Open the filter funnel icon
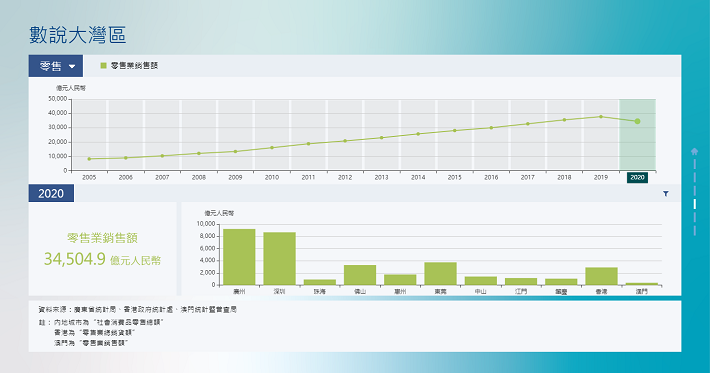Viewport: 710px width, 373px height. click(x=666, y=194)
